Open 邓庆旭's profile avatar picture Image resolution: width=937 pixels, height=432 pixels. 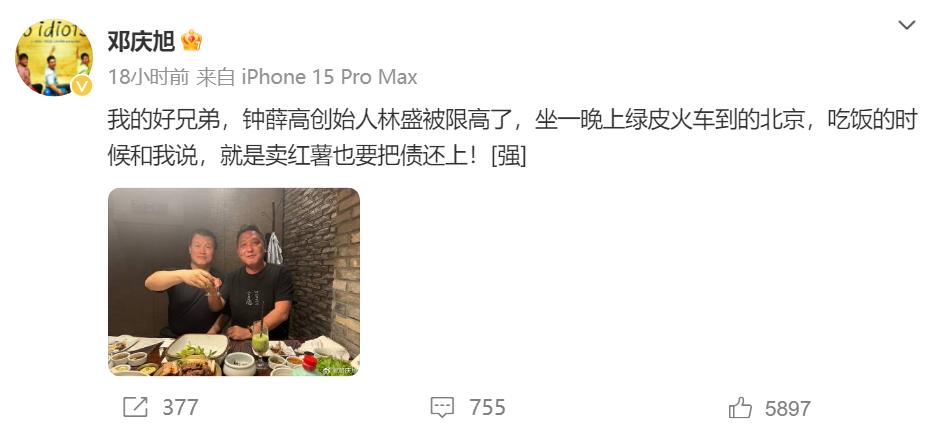(x=54, y=57)
